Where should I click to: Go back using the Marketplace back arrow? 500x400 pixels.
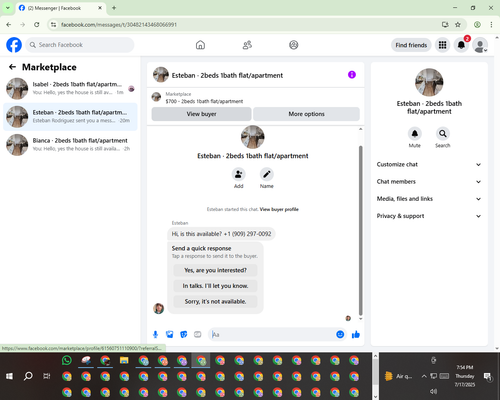click(12, 67)
